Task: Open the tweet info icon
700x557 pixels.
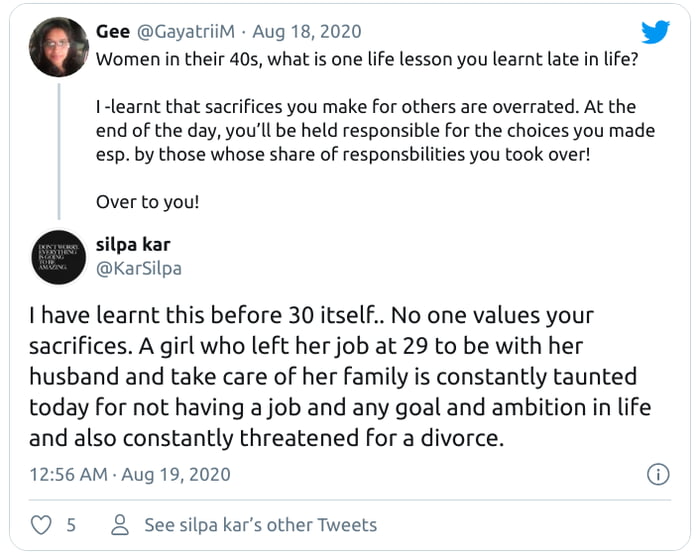Action: pyautogui.click(x=657, y=474)
